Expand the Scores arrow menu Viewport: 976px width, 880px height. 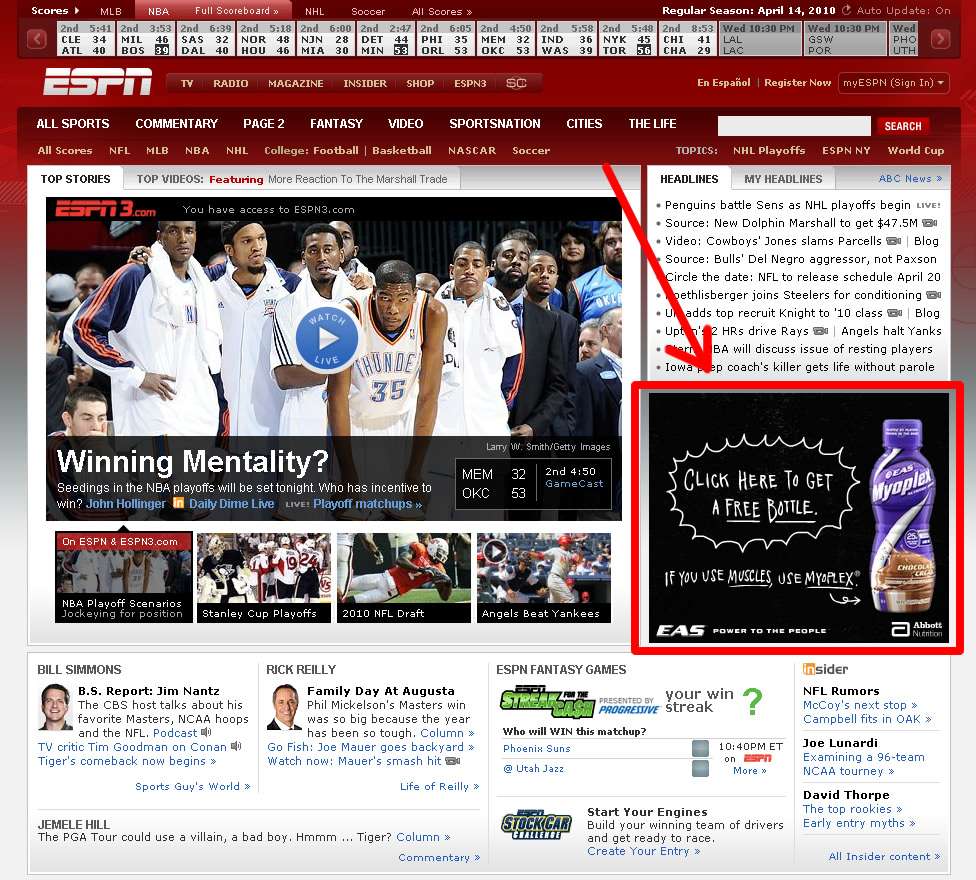click(55, 11)
